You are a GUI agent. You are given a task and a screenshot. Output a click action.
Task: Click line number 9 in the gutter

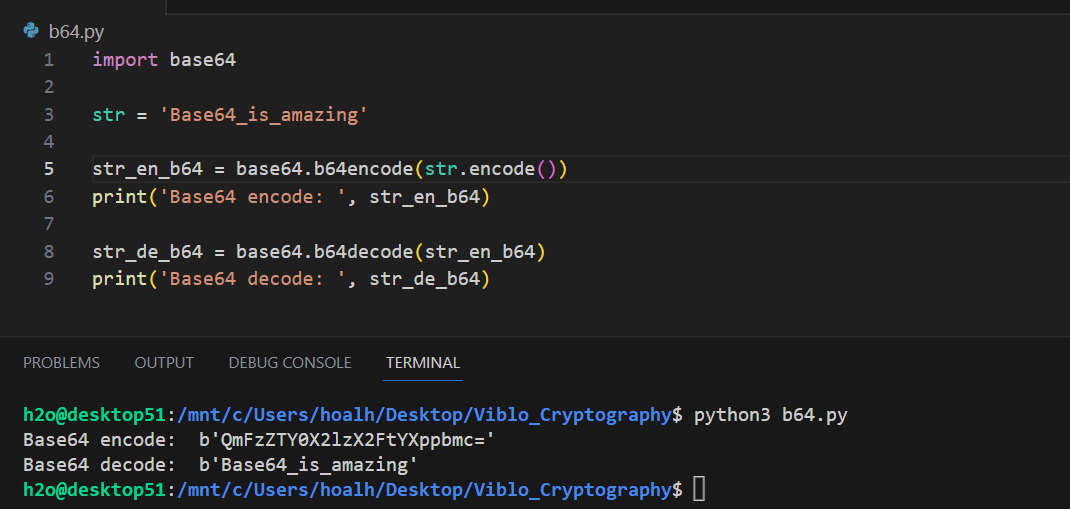[48, 279]
